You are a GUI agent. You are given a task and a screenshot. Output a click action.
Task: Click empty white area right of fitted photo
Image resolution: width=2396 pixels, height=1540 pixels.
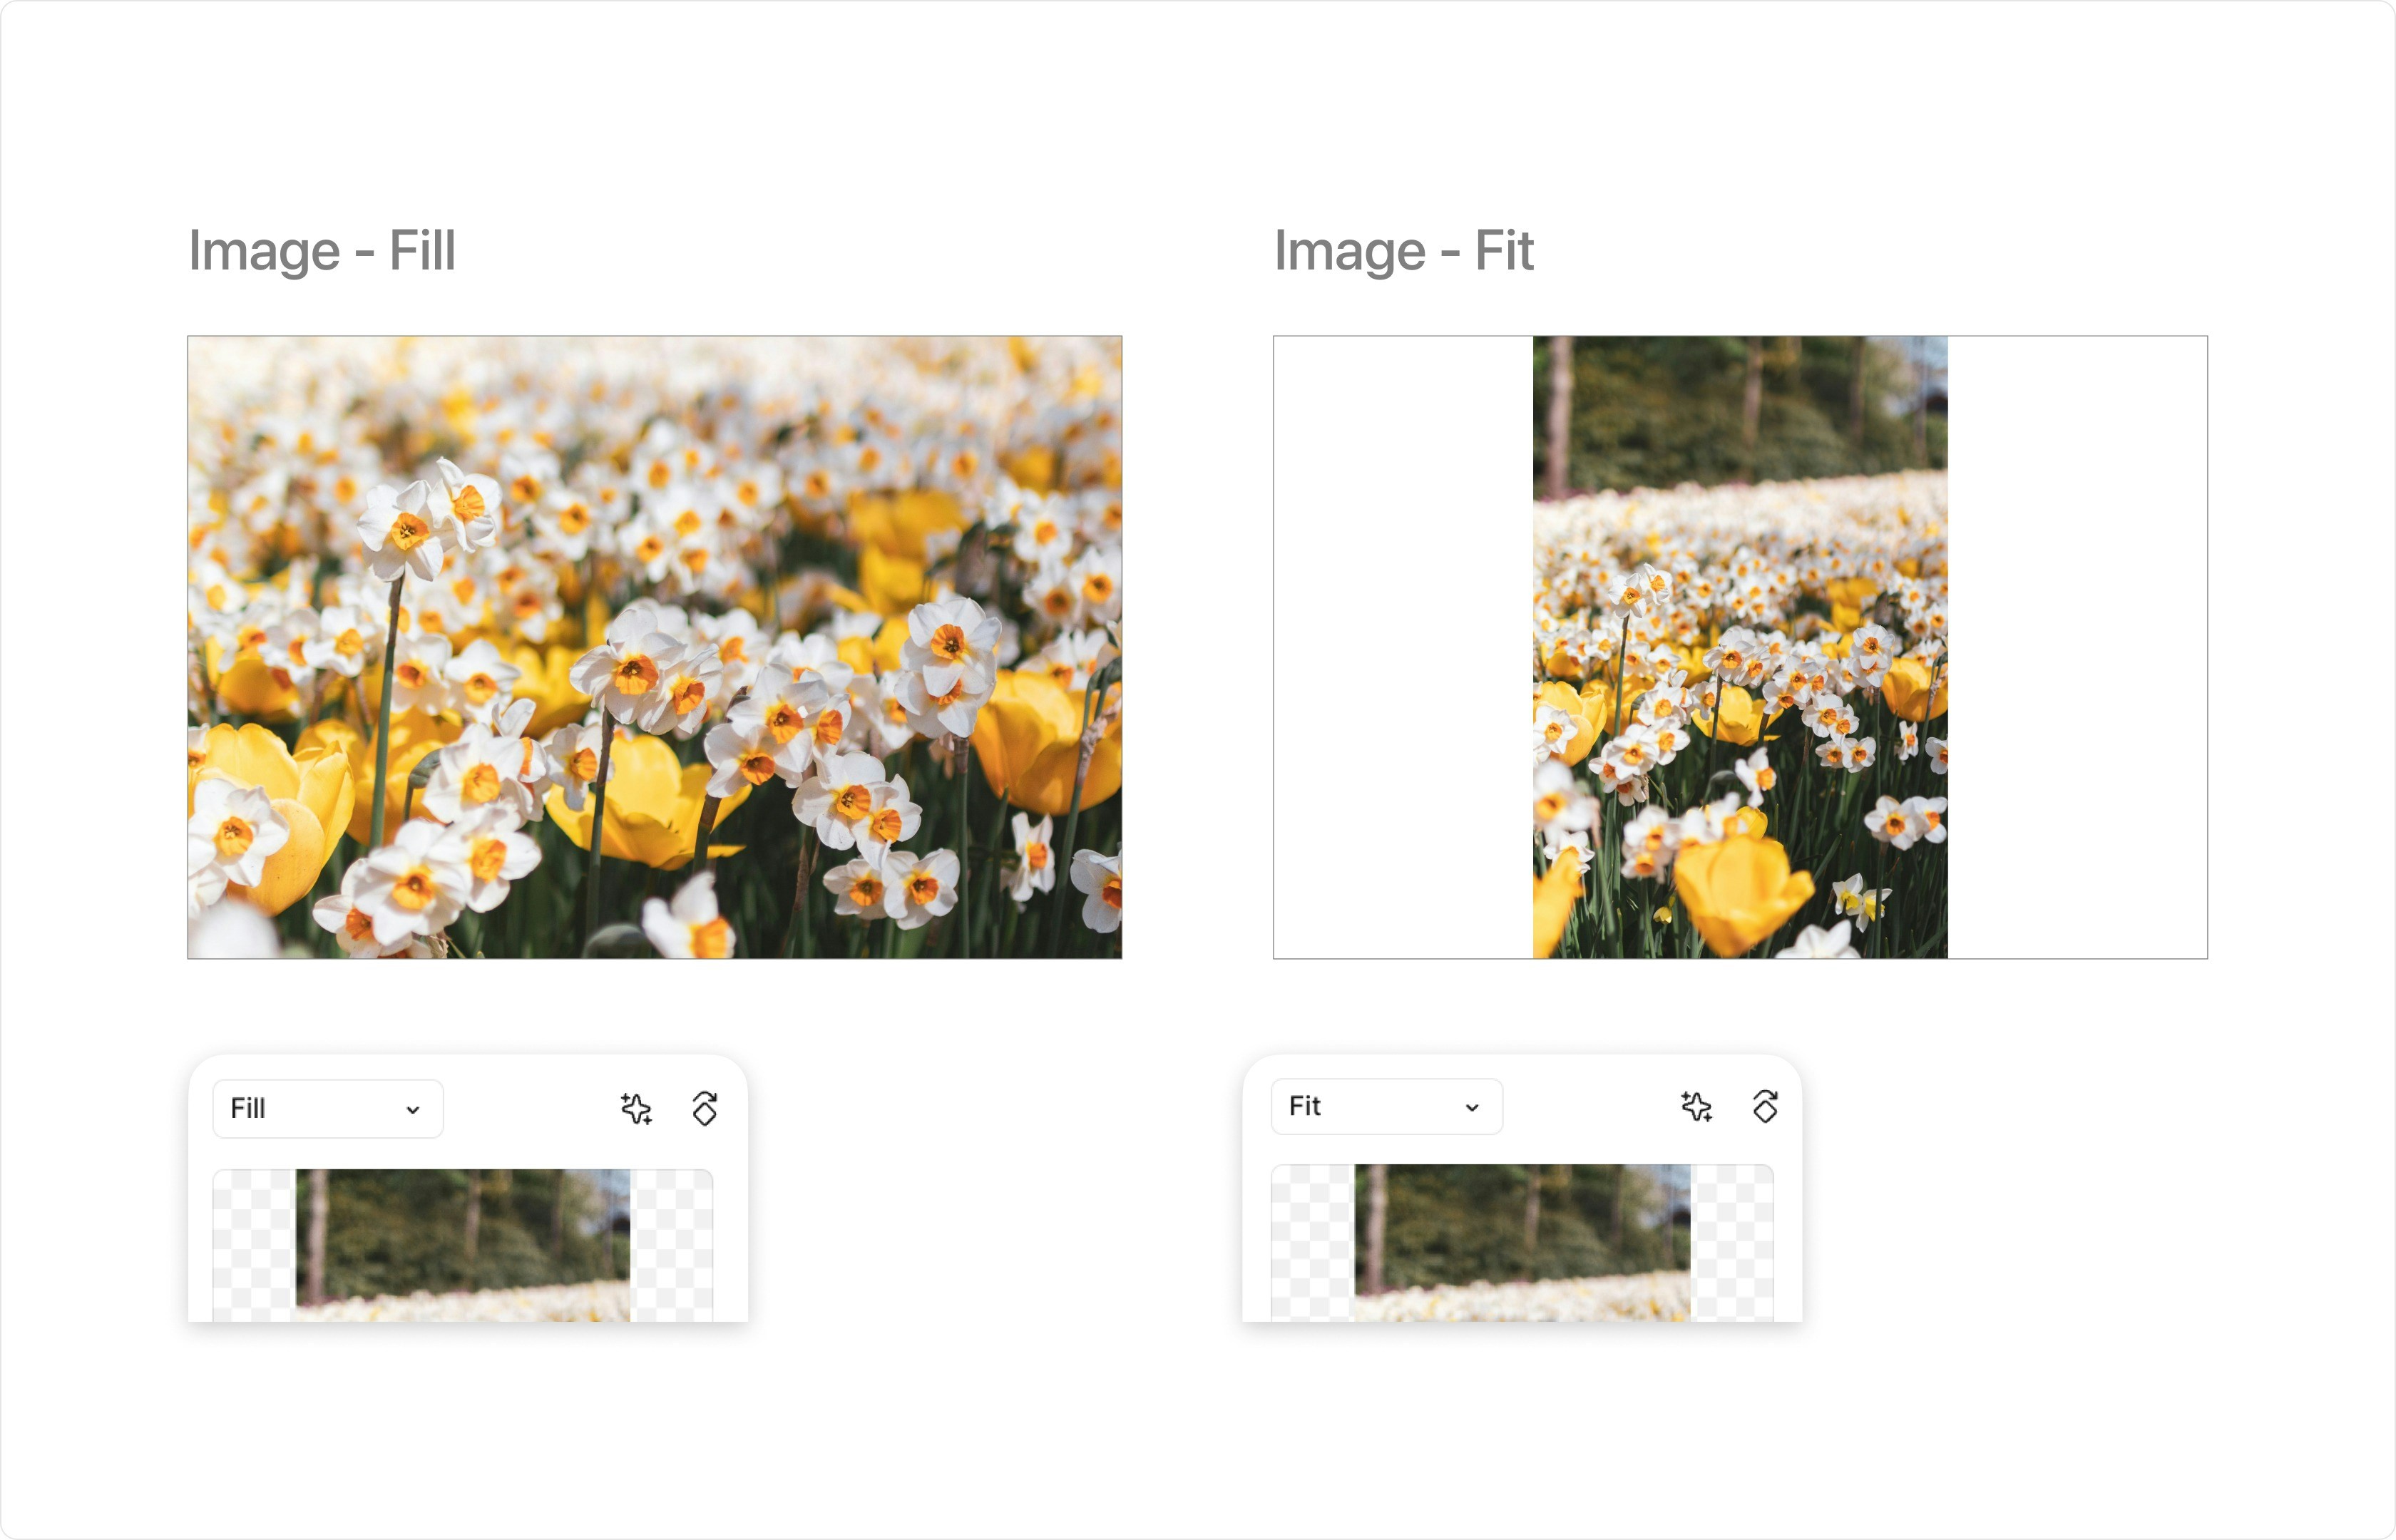coord(2077,647)
